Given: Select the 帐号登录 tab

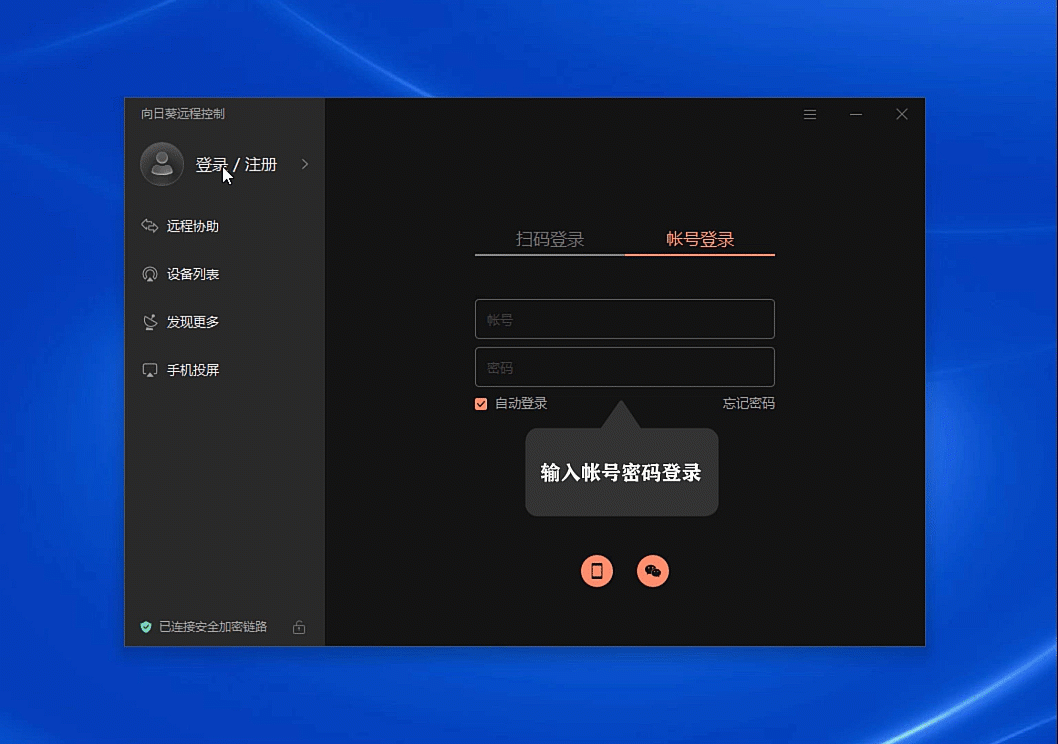Looking at the screenshot, I should 700,239.
